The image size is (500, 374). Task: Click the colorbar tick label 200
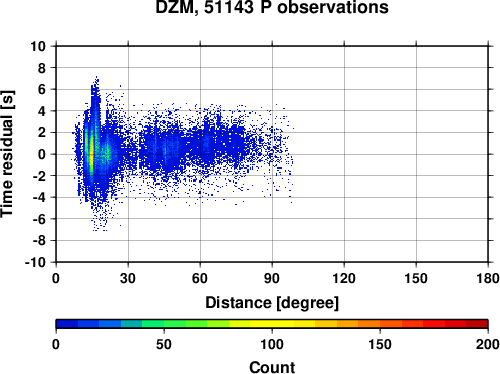pos(488,344)
